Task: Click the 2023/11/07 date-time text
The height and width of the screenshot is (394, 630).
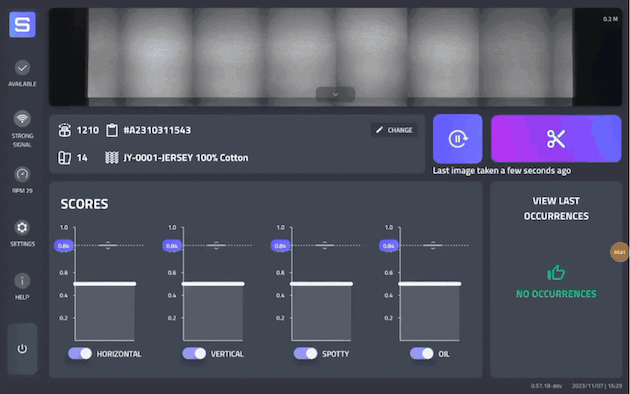Action: click(597, 386)
